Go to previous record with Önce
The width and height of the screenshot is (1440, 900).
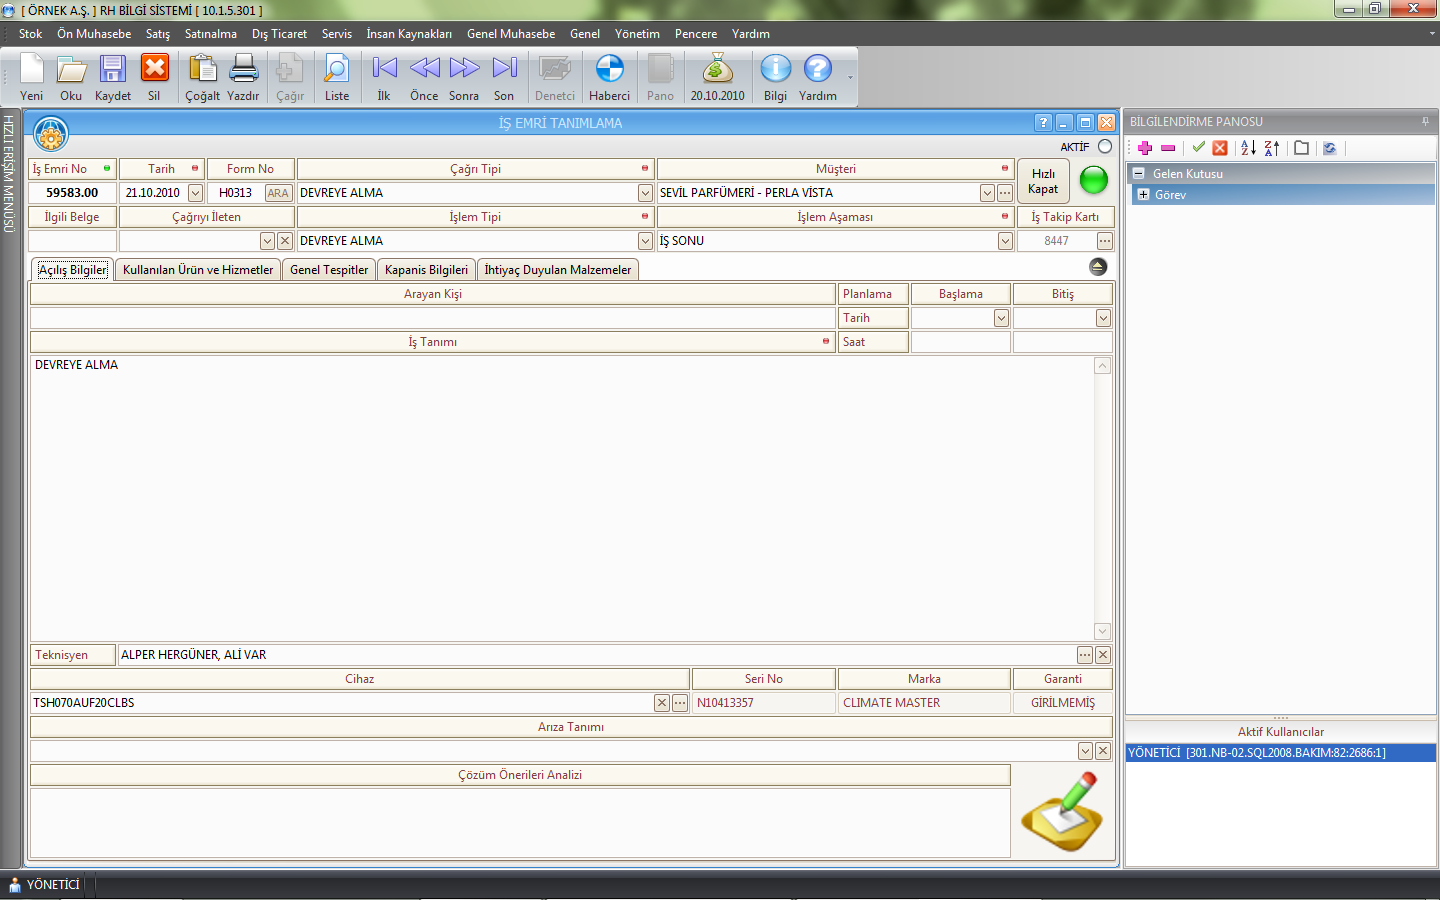pyautogui.click(x=424, y=70)
